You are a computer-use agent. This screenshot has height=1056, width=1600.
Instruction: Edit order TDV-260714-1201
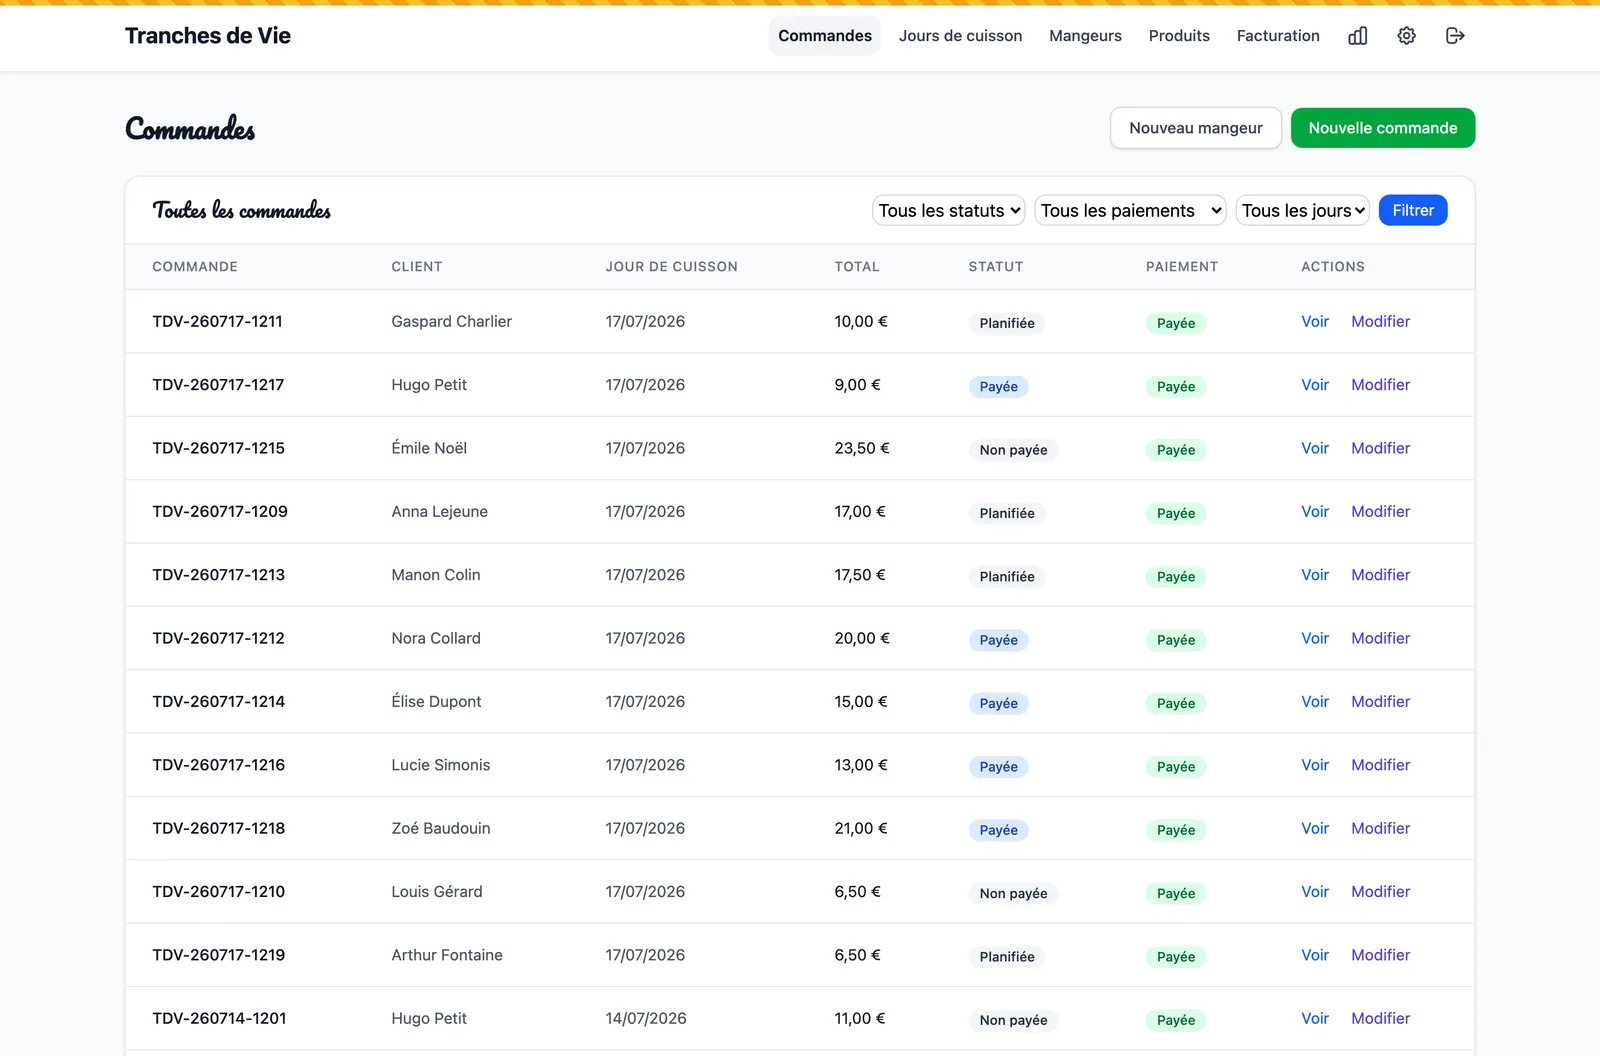click(x=1380, y=1018)
